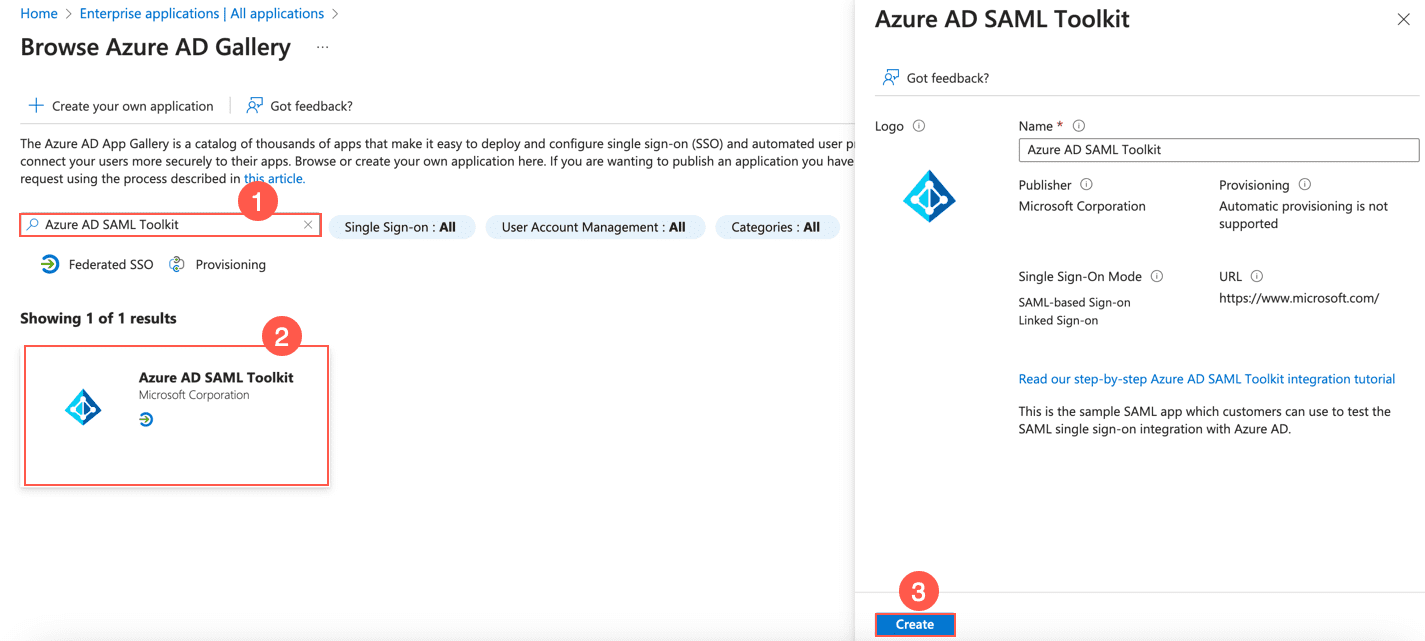Open the ellipsis menu beside the gallery title
The image size is (1425, 641).
coord(322,47)
